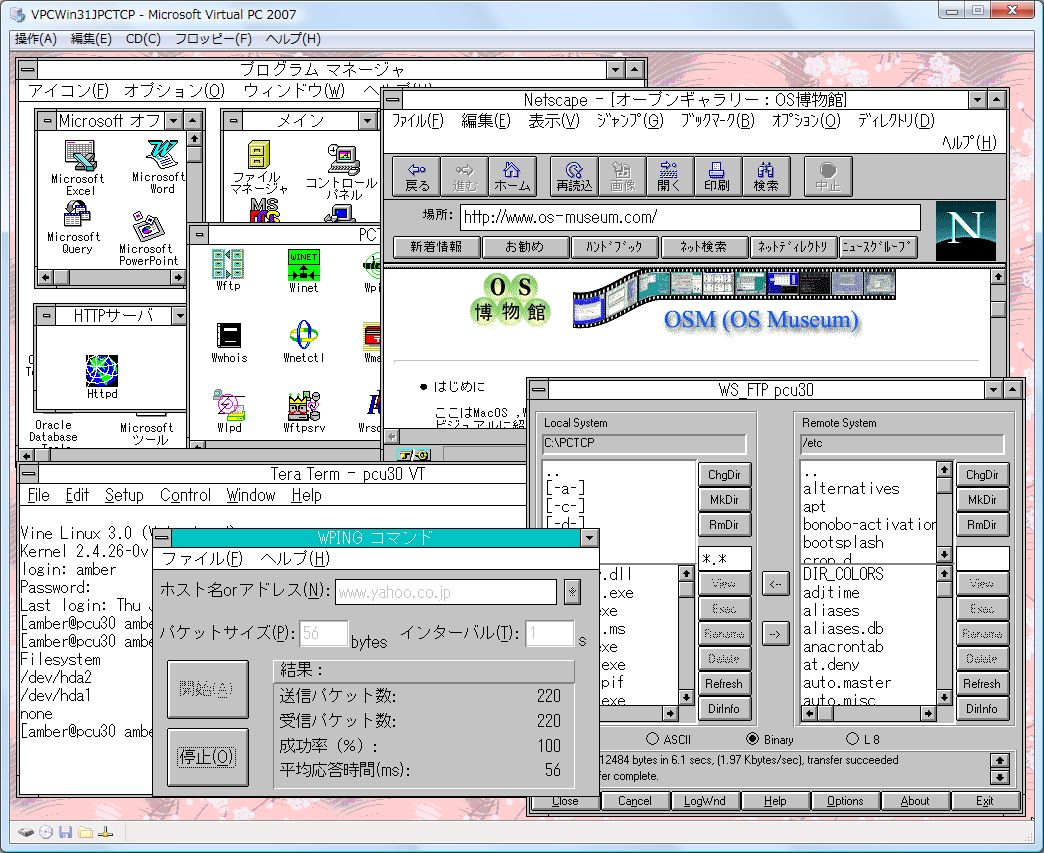Click the Exit button in WS_FTP
Viewport: 1044px width, 853px height.
coord(985,801)
